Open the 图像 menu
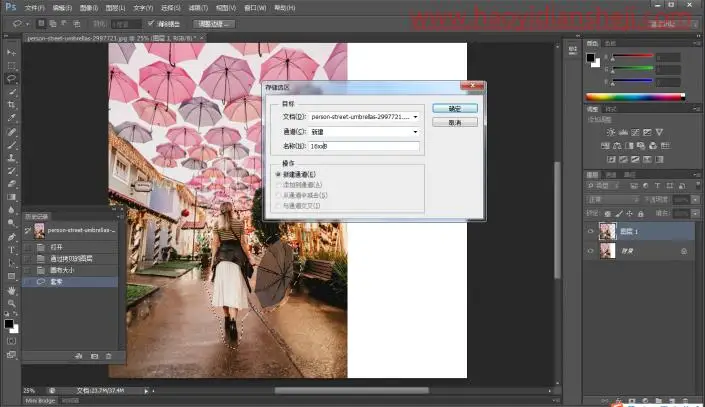 click(x=89, y=8)
